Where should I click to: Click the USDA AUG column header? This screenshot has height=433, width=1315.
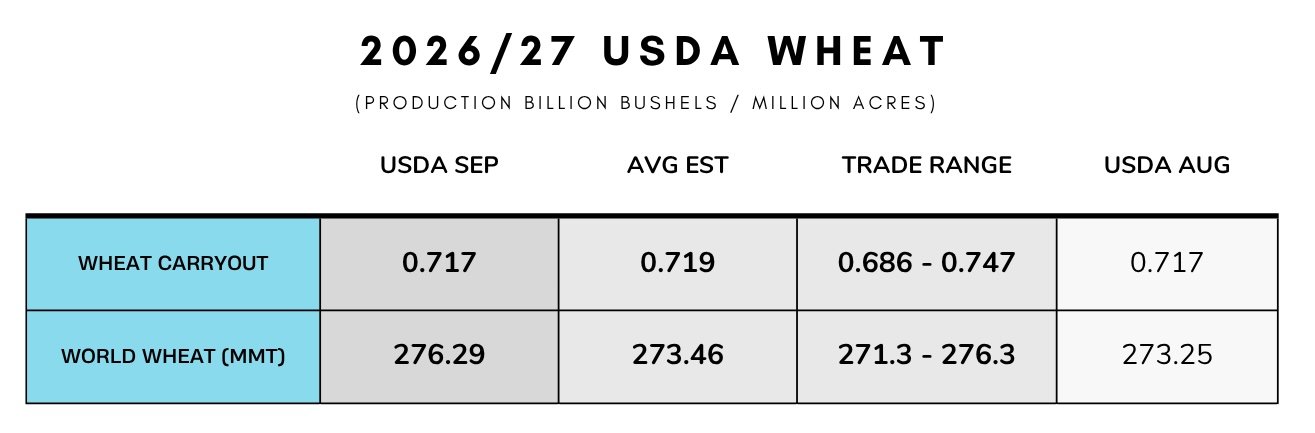[x=1167, y=166]
